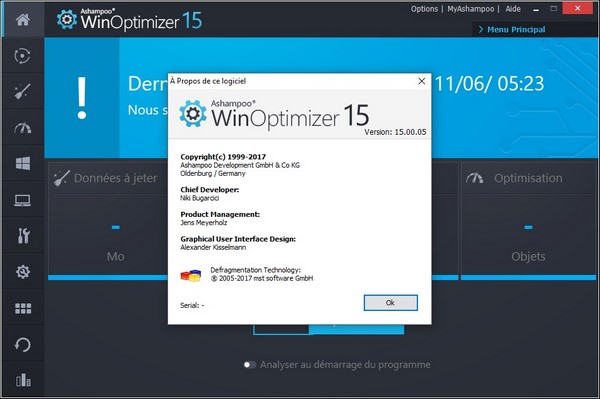Select the wrench and screwdriver tools icon
The width and height of the screenshot is (600, 399).
[x=23, y=236]
